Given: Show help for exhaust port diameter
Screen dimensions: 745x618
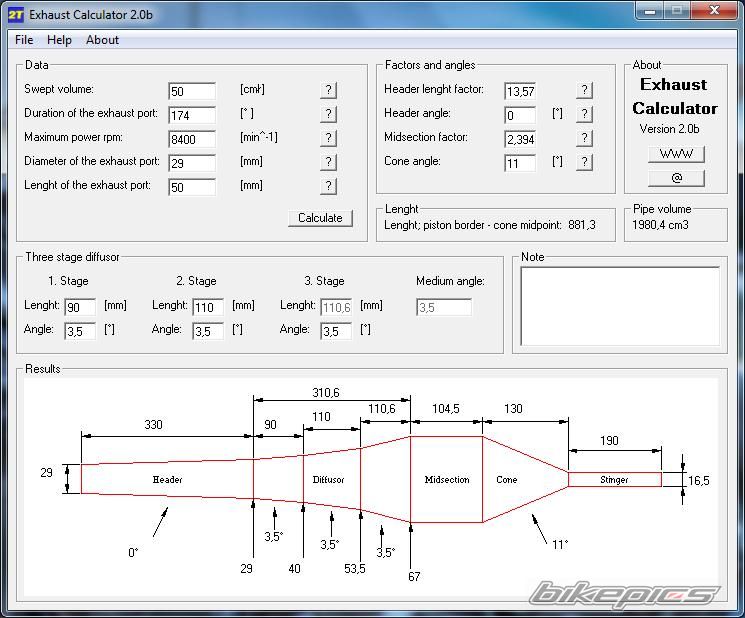Looking at the screenshot, I should point(328,162).
